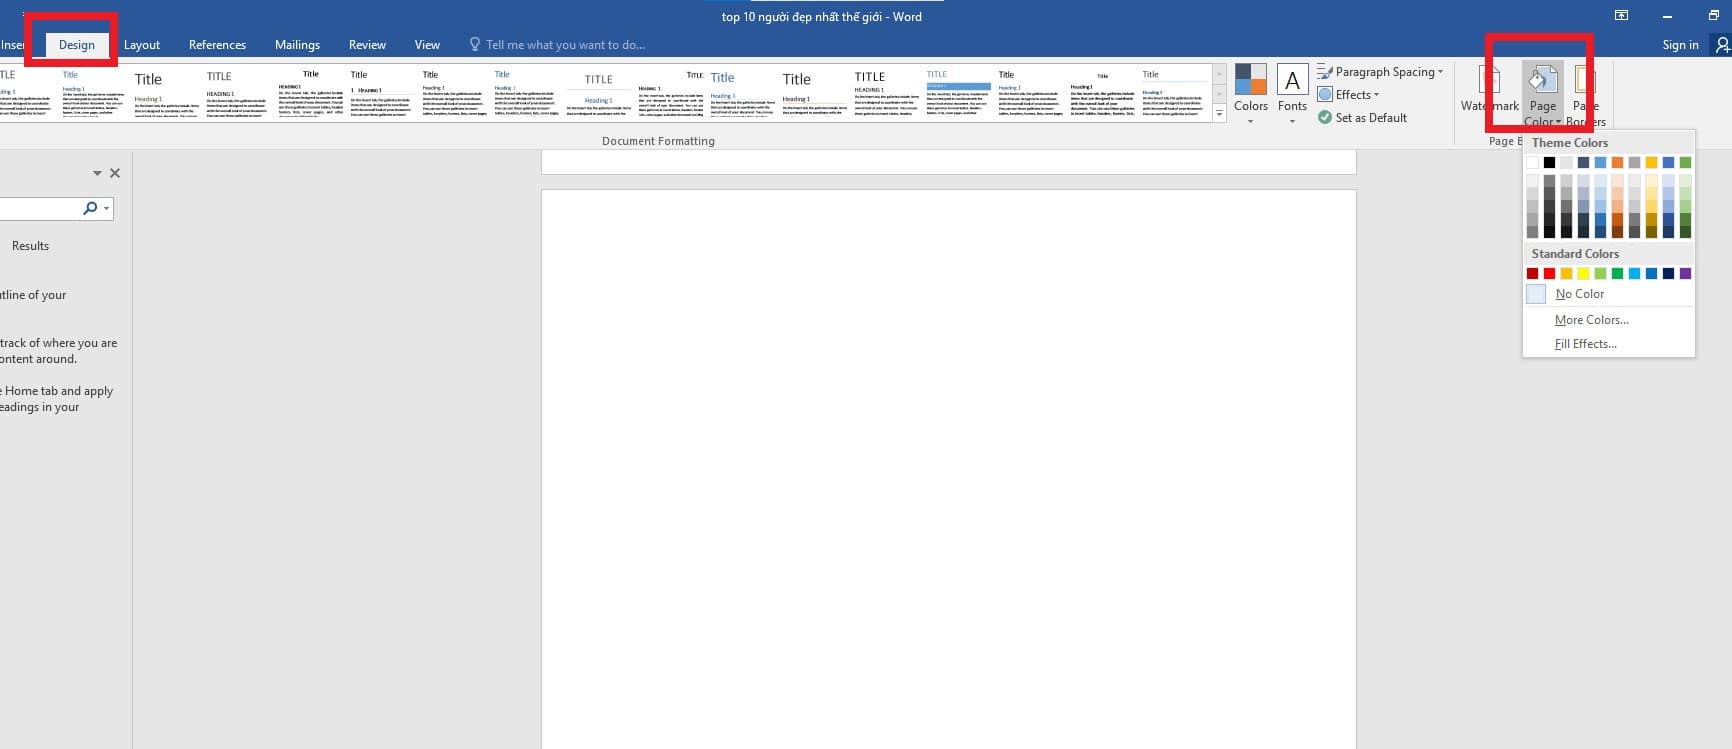The image size is (1732, 749).
Task: Click the Document Formatting group label
Action: pos(658,141)
